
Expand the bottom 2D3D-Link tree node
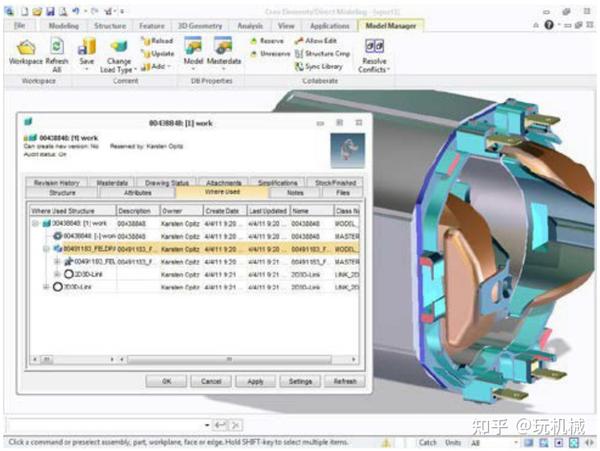click(46, 287)
